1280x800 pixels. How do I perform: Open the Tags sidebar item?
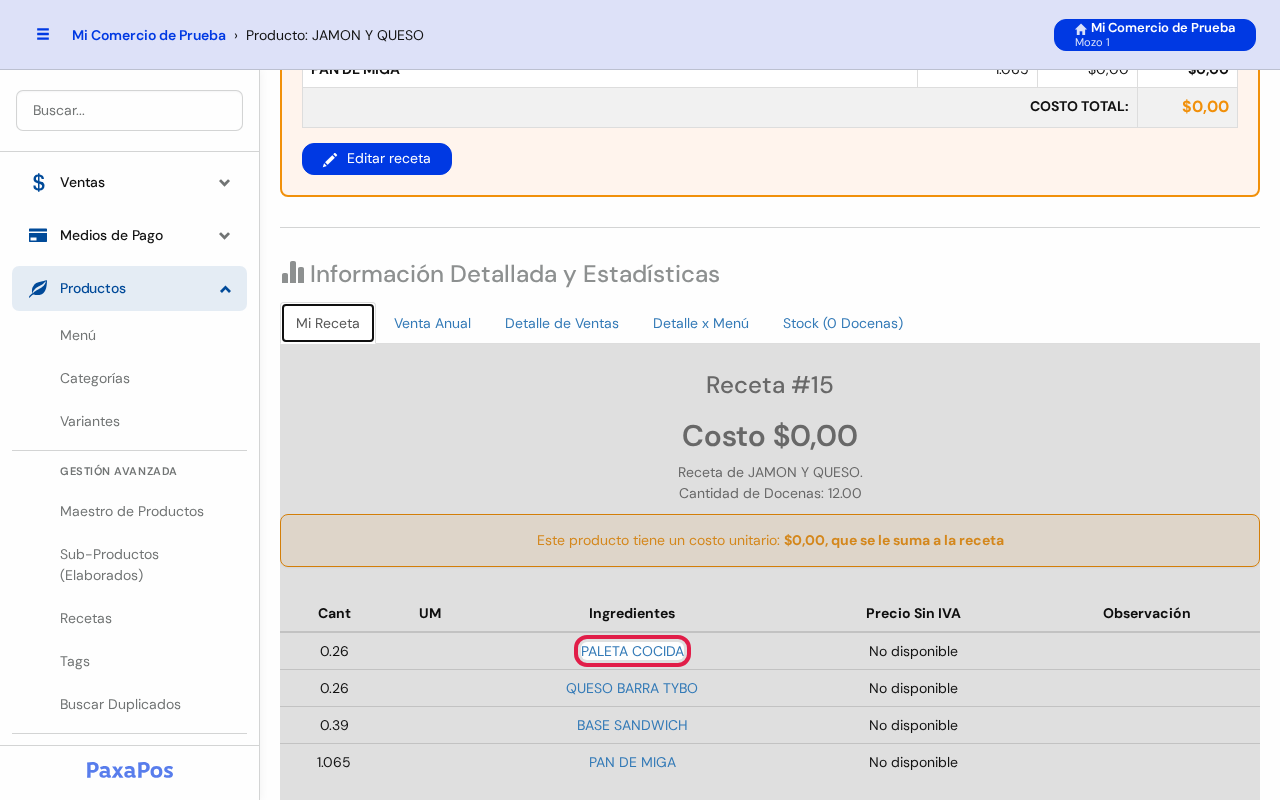point(75,661)
